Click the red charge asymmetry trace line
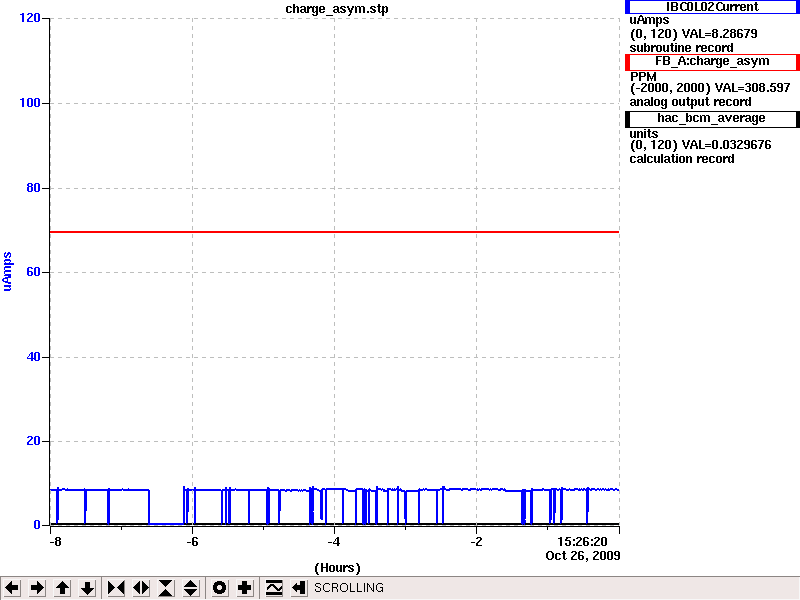The image size is (800, 600). click(x=334, y=232)
